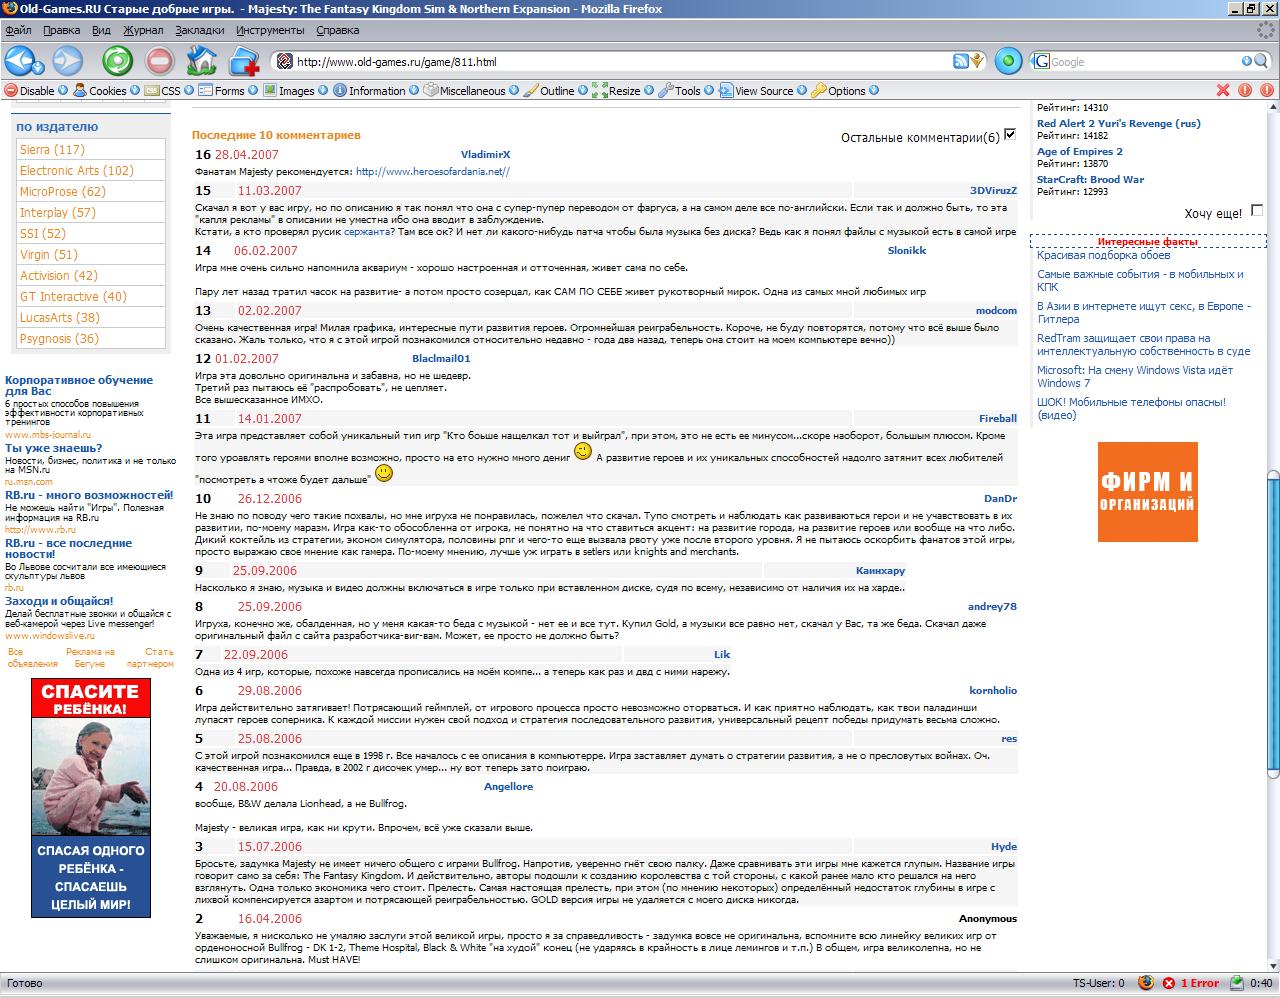
Task: Click the Forward navigation arrow
Action: click(x=68, y=61)
